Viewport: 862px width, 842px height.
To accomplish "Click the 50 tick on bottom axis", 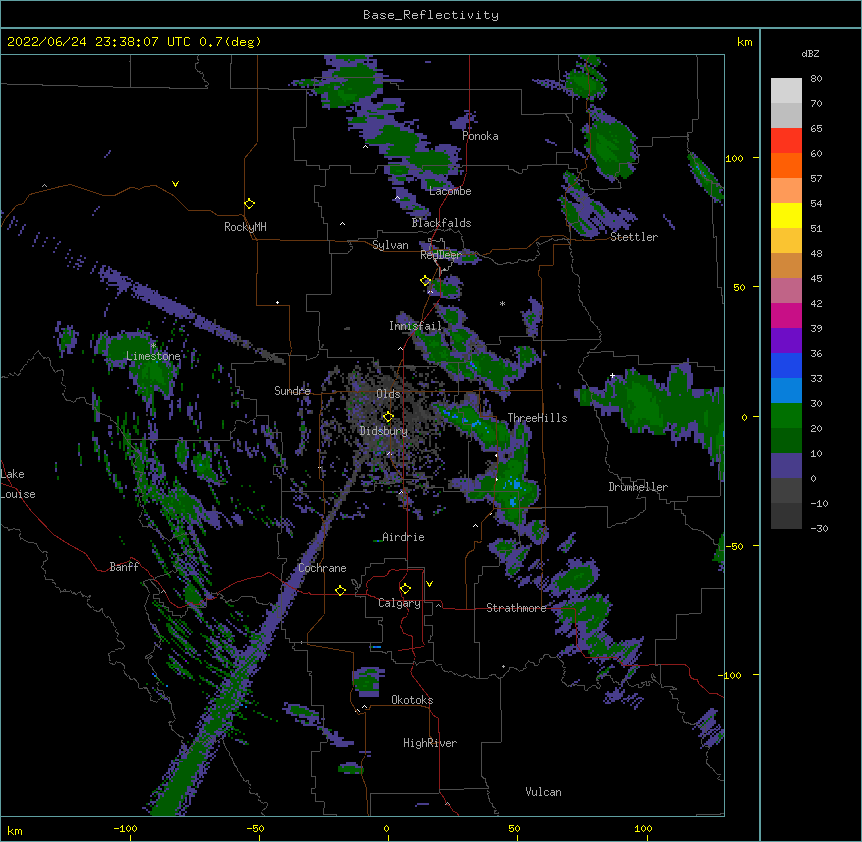I will [x=514, y=828].
